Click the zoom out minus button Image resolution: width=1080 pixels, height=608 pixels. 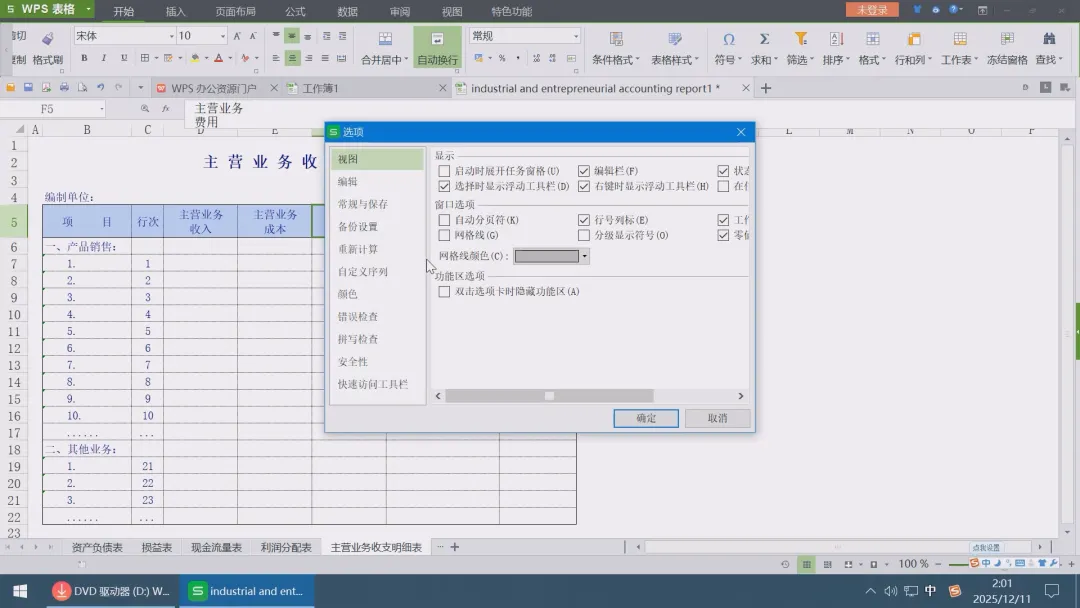tap(938, 564)
